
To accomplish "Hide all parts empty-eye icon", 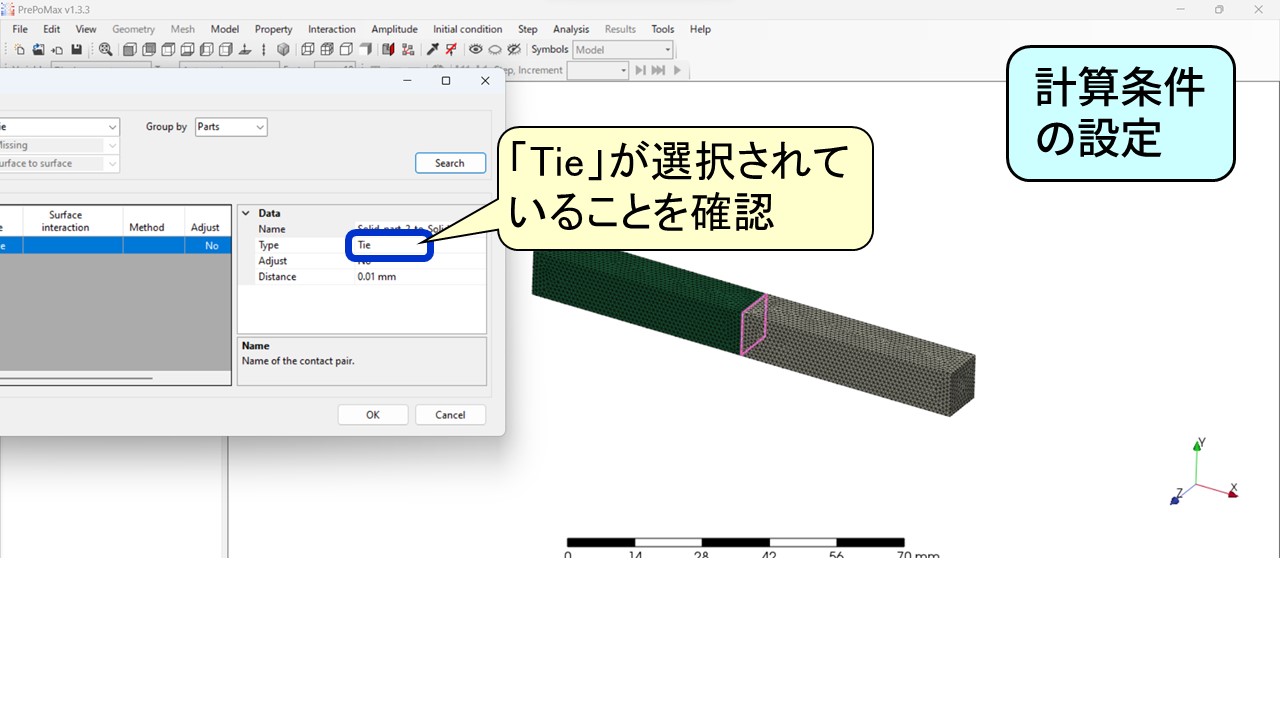I will [x=495, y=49].
